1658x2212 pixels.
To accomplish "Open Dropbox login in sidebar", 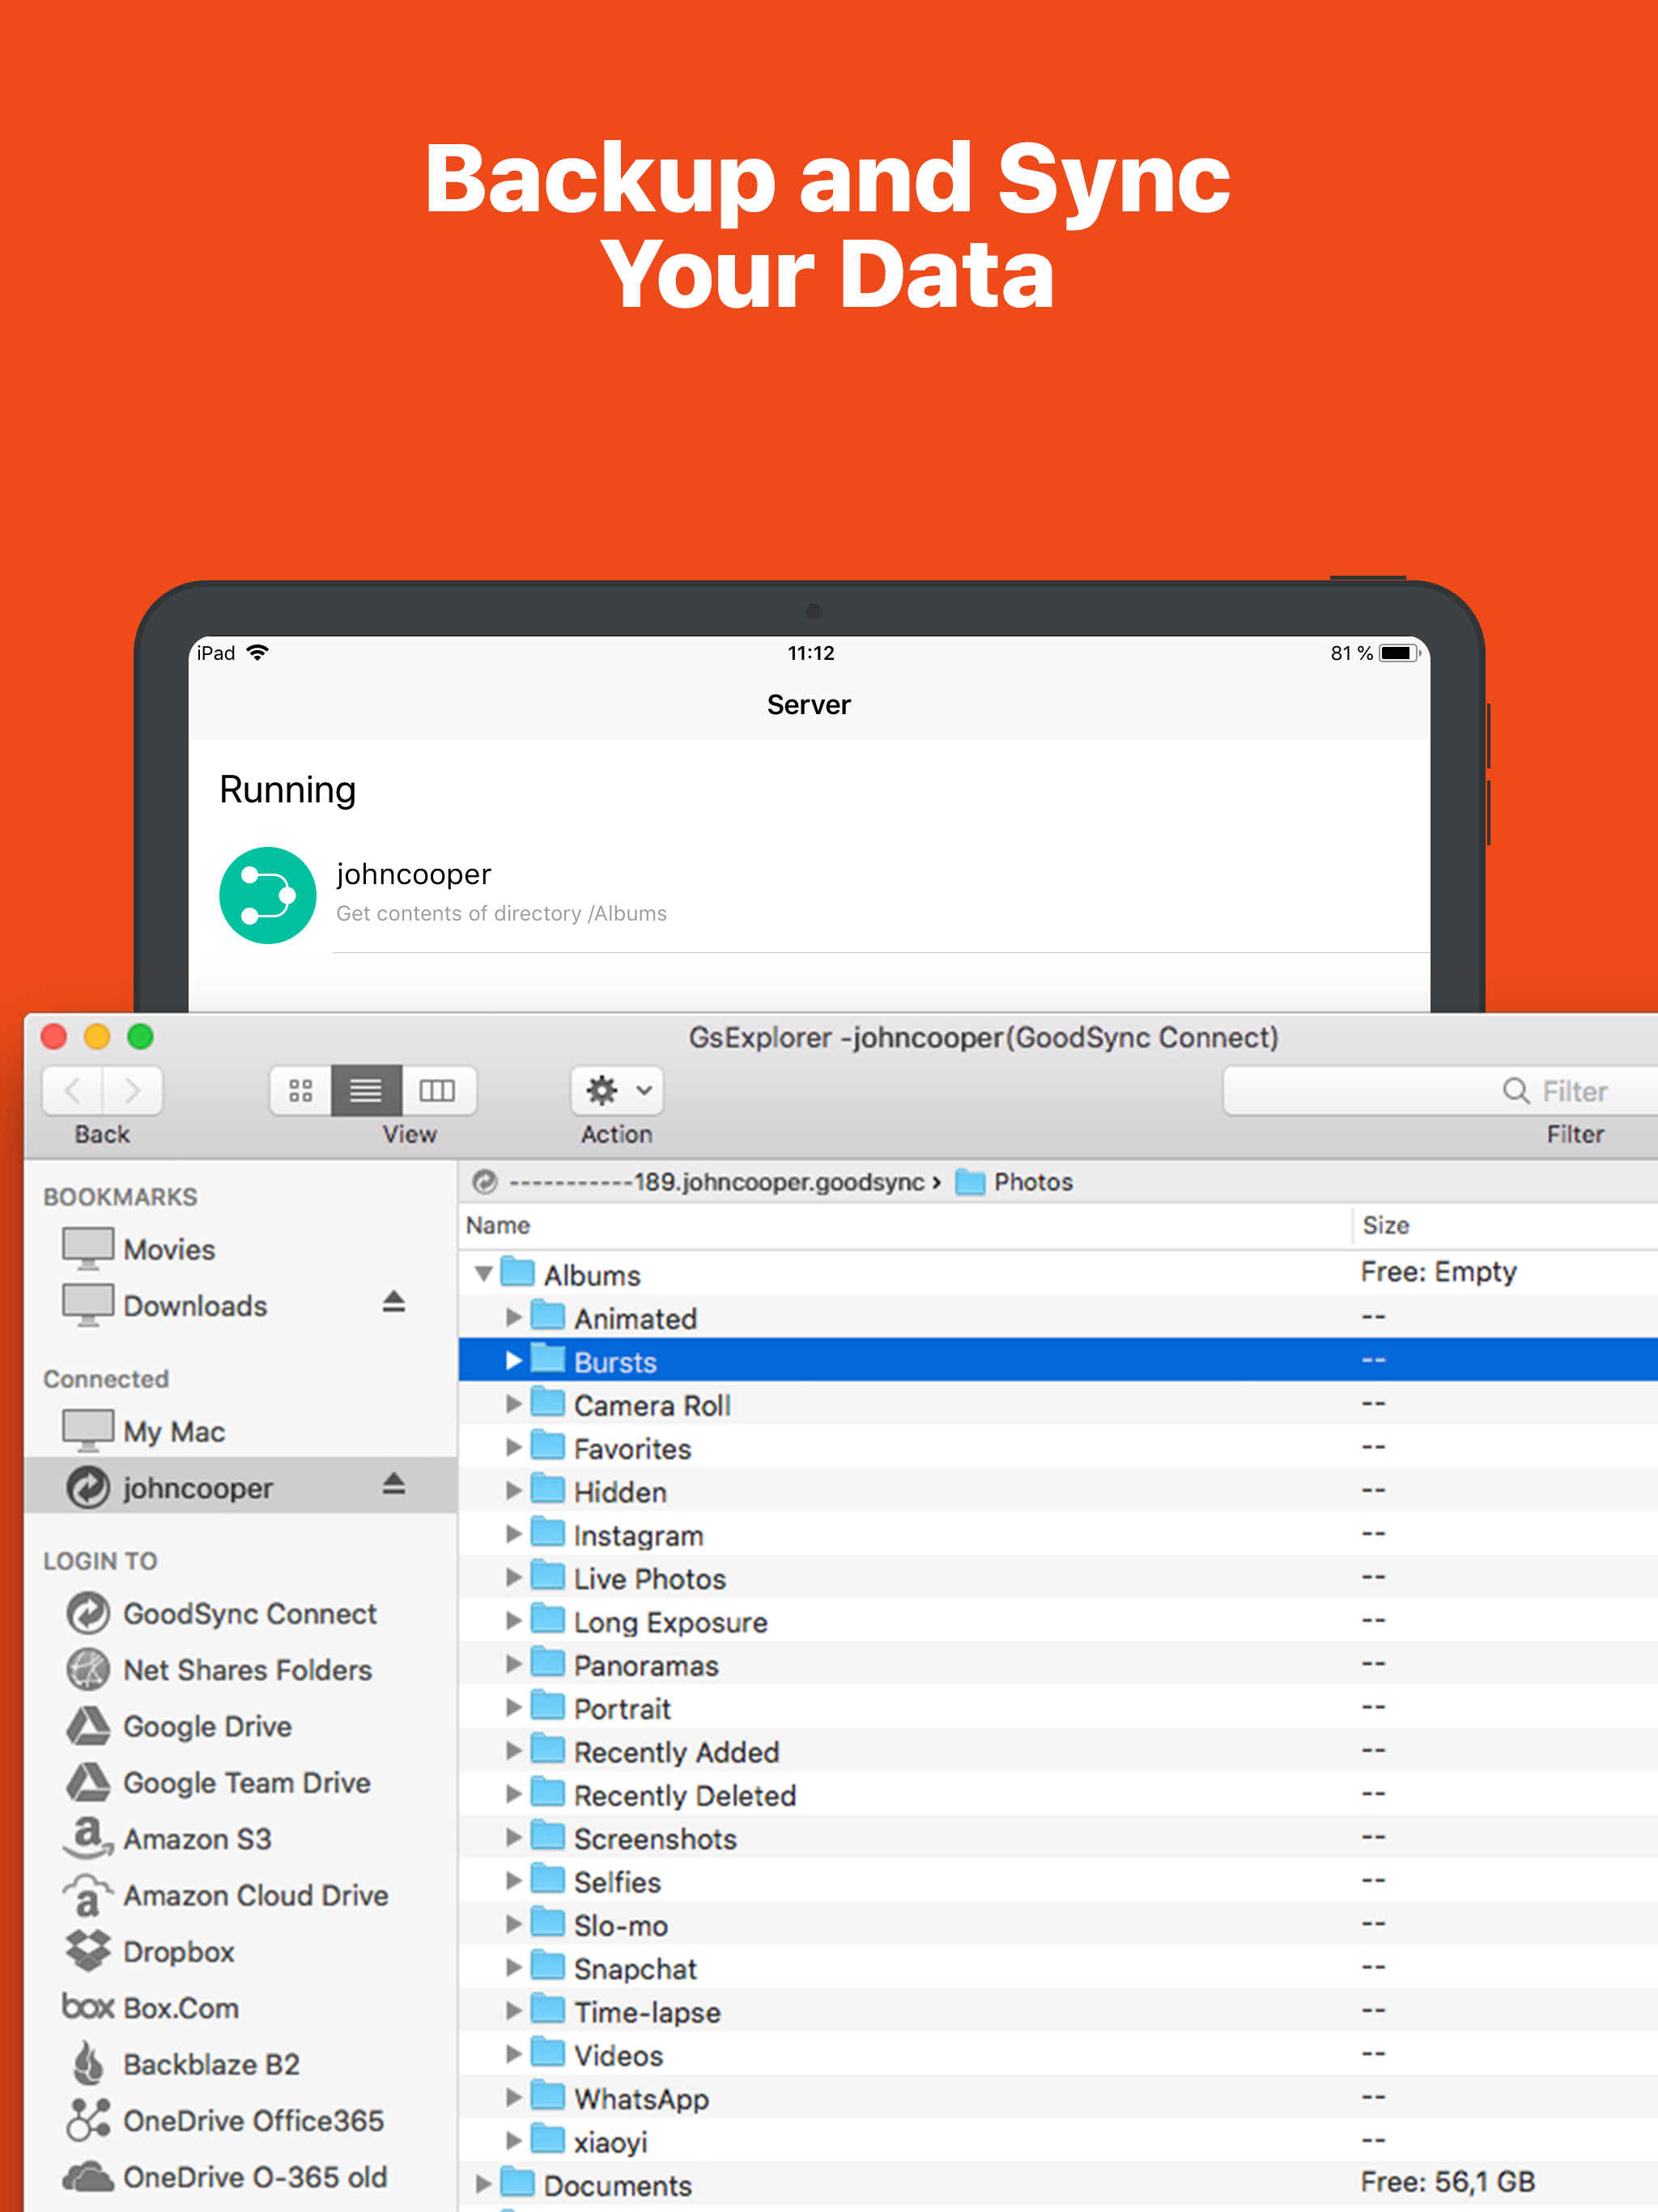I will click(178, 1952).
